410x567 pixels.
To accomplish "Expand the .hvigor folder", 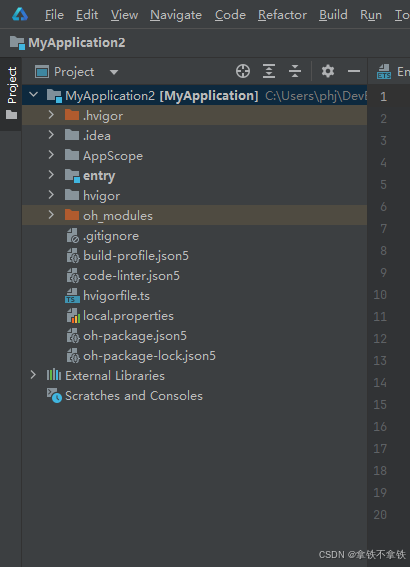I will (x=51, y=115).
